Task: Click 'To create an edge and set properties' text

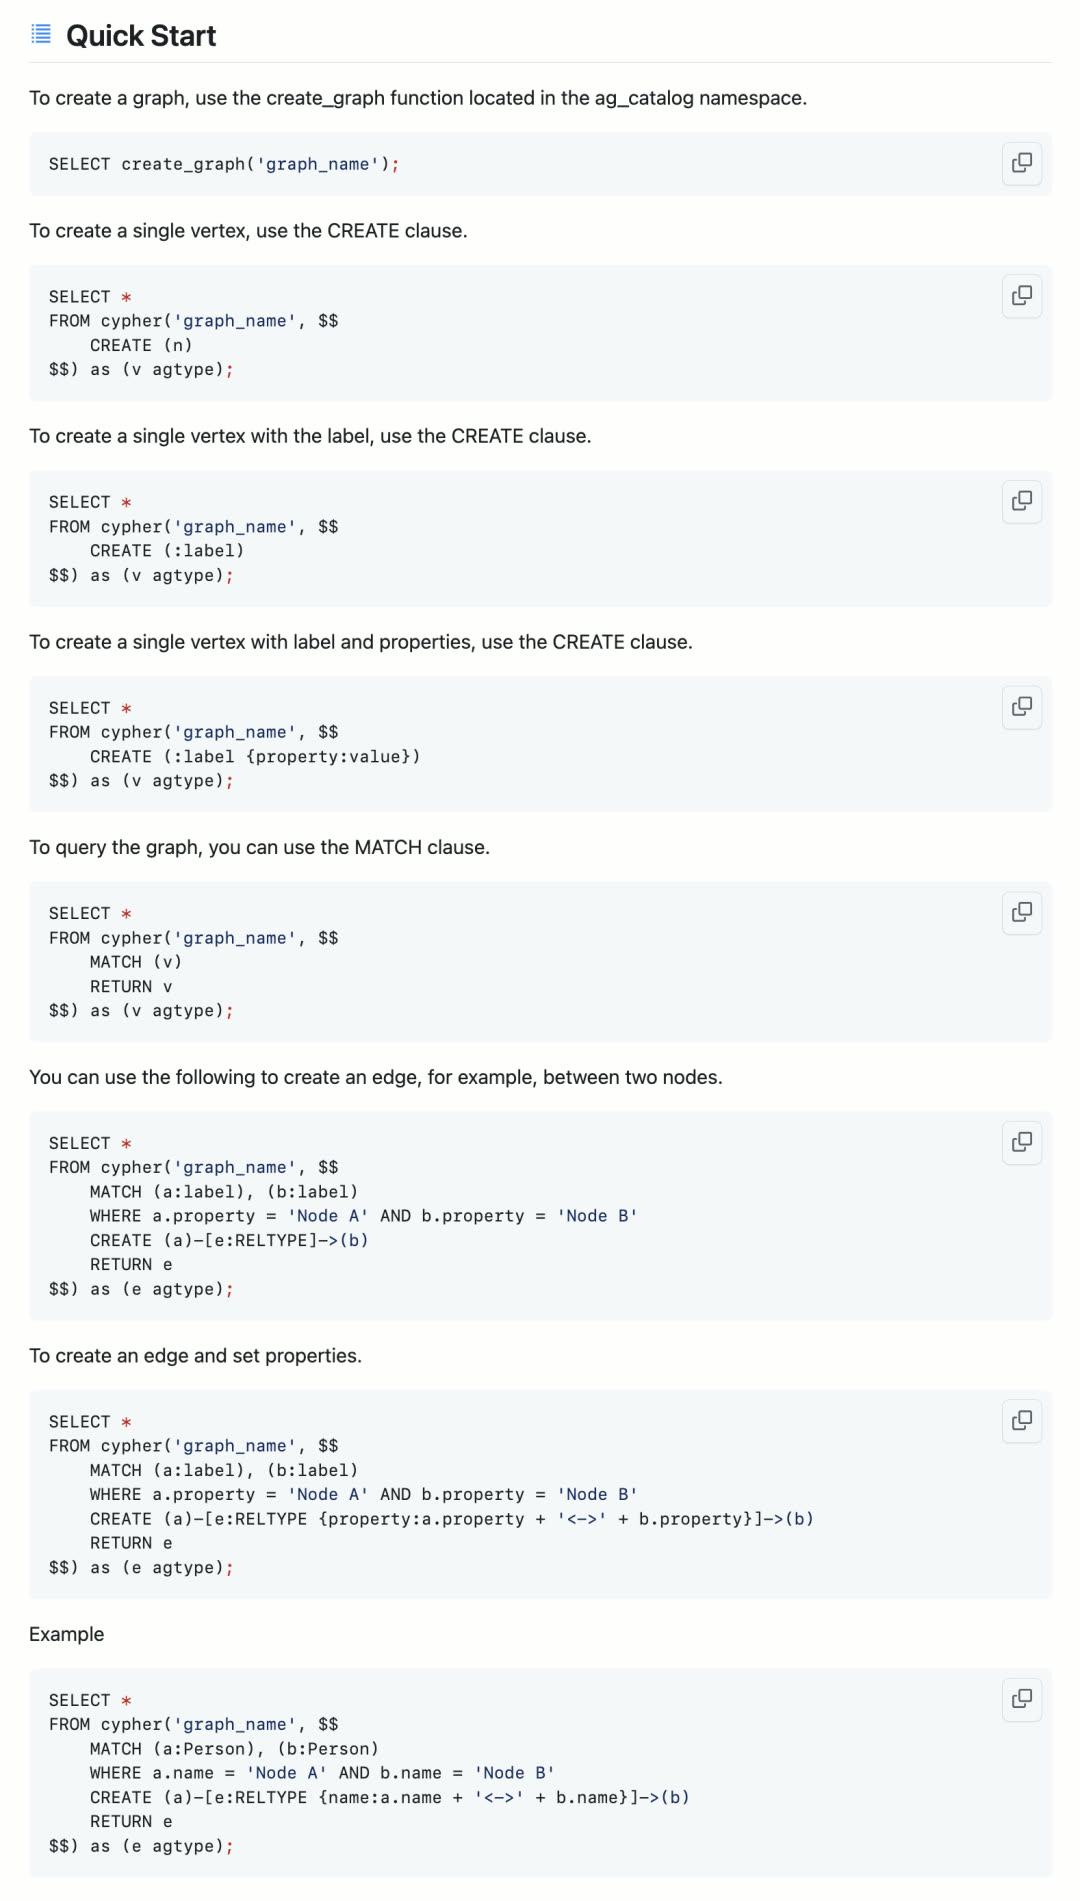Action: tap(195, 1356)
